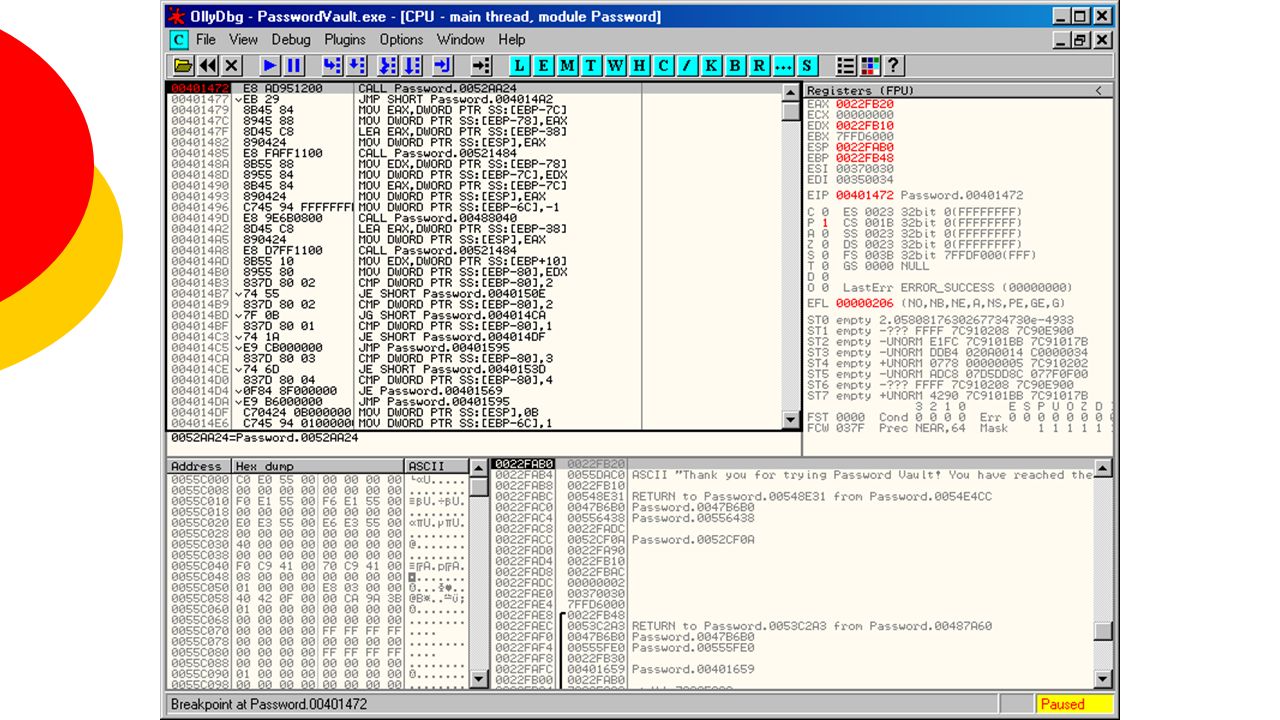Show Windows list with W button
Viewport: 1280px width, 720px height.
point(615,66)
